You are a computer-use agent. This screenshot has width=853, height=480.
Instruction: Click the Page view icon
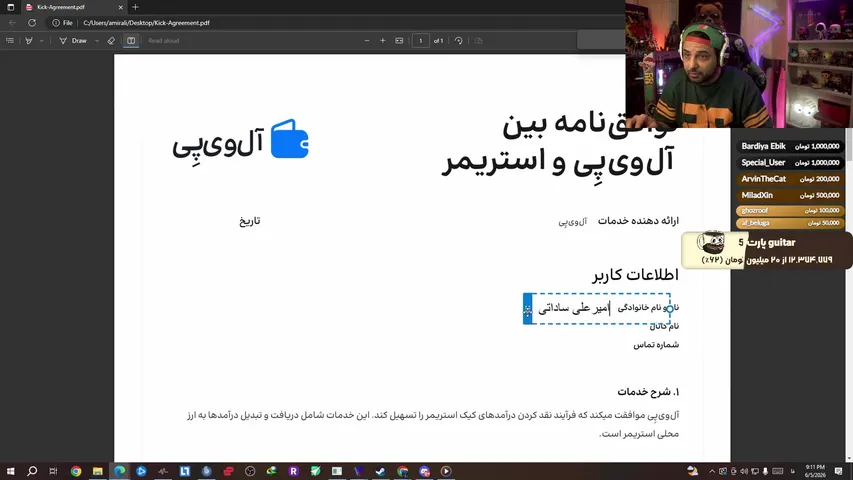pos(478,41)
